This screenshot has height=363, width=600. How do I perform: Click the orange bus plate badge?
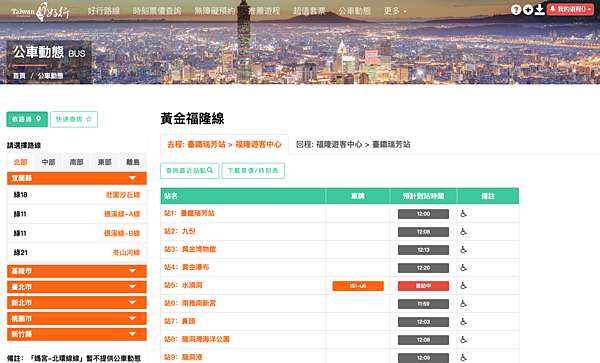click(358, 286)
